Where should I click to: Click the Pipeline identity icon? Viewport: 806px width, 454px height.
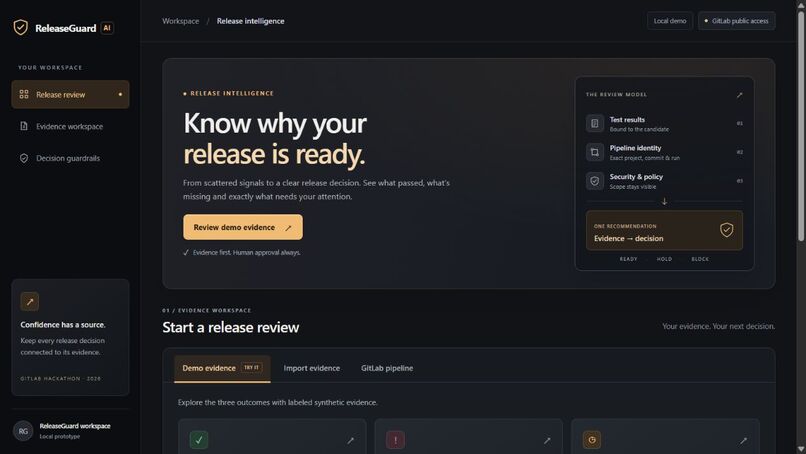pos(595,152)
